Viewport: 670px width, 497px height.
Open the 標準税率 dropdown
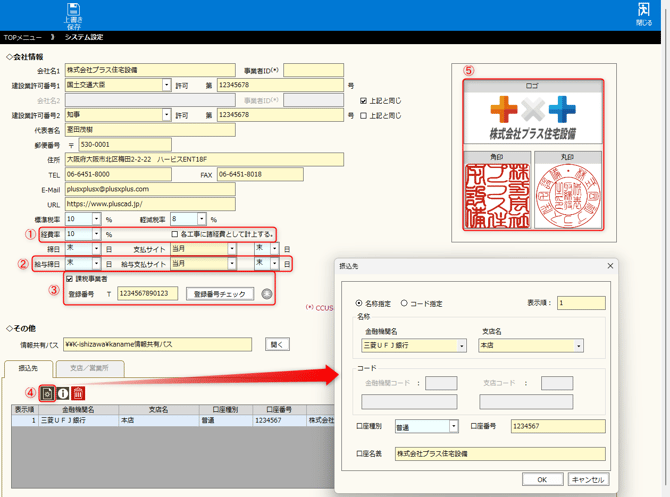96,219
